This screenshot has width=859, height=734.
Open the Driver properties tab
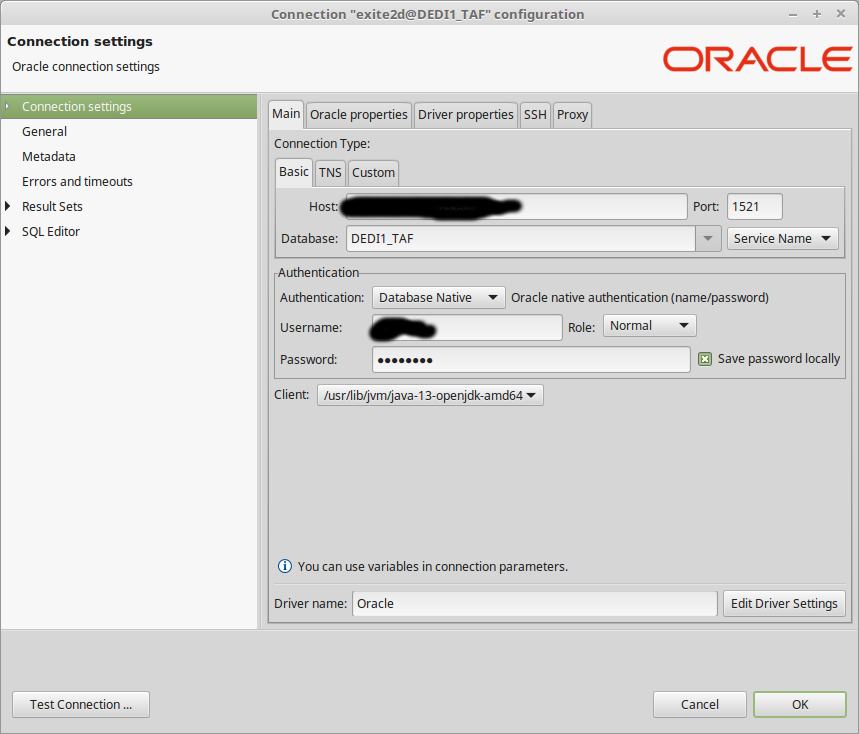(465, 114)
